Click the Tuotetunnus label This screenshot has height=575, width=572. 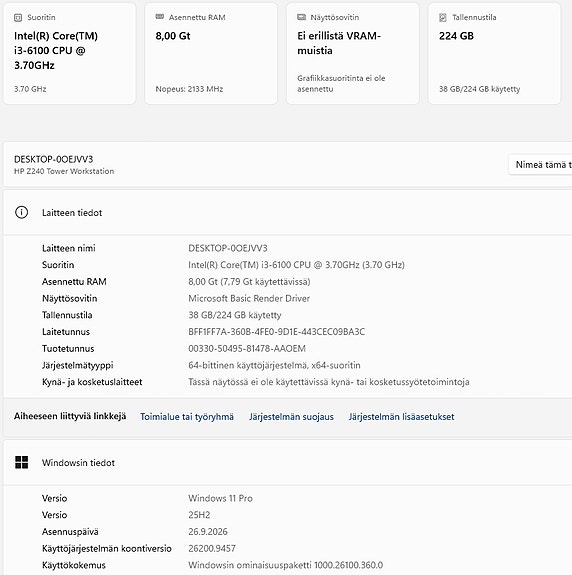click(68, 348)
